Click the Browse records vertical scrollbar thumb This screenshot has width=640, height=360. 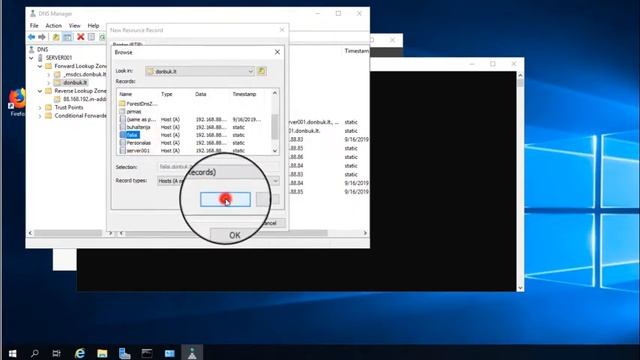(275, 126)
